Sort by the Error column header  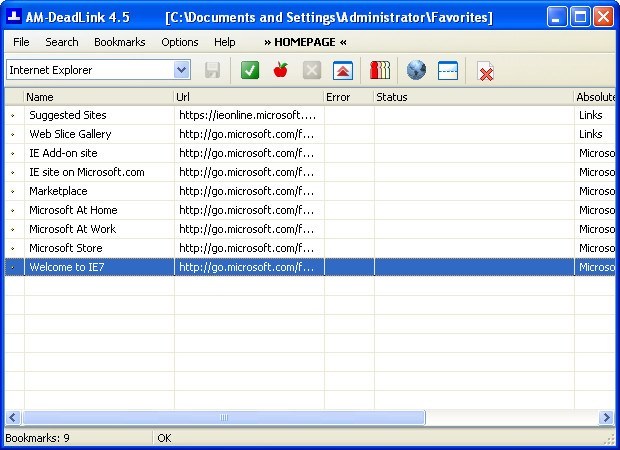[349, 97]
